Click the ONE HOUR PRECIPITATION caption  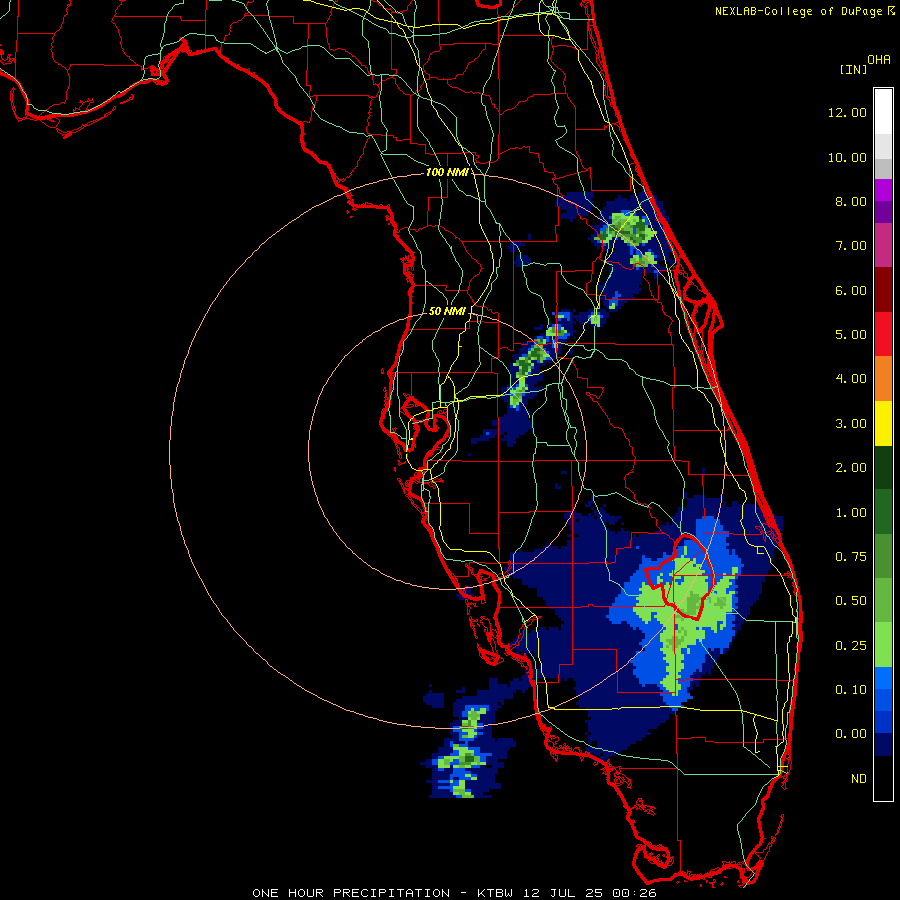[x=454, y=893]
